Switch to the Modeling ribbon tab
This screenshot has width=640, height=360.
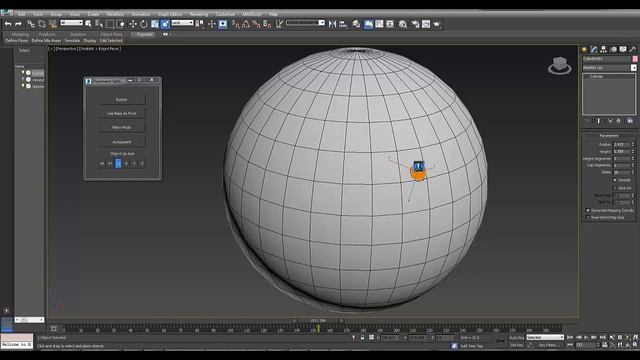[x=20, y=35]
